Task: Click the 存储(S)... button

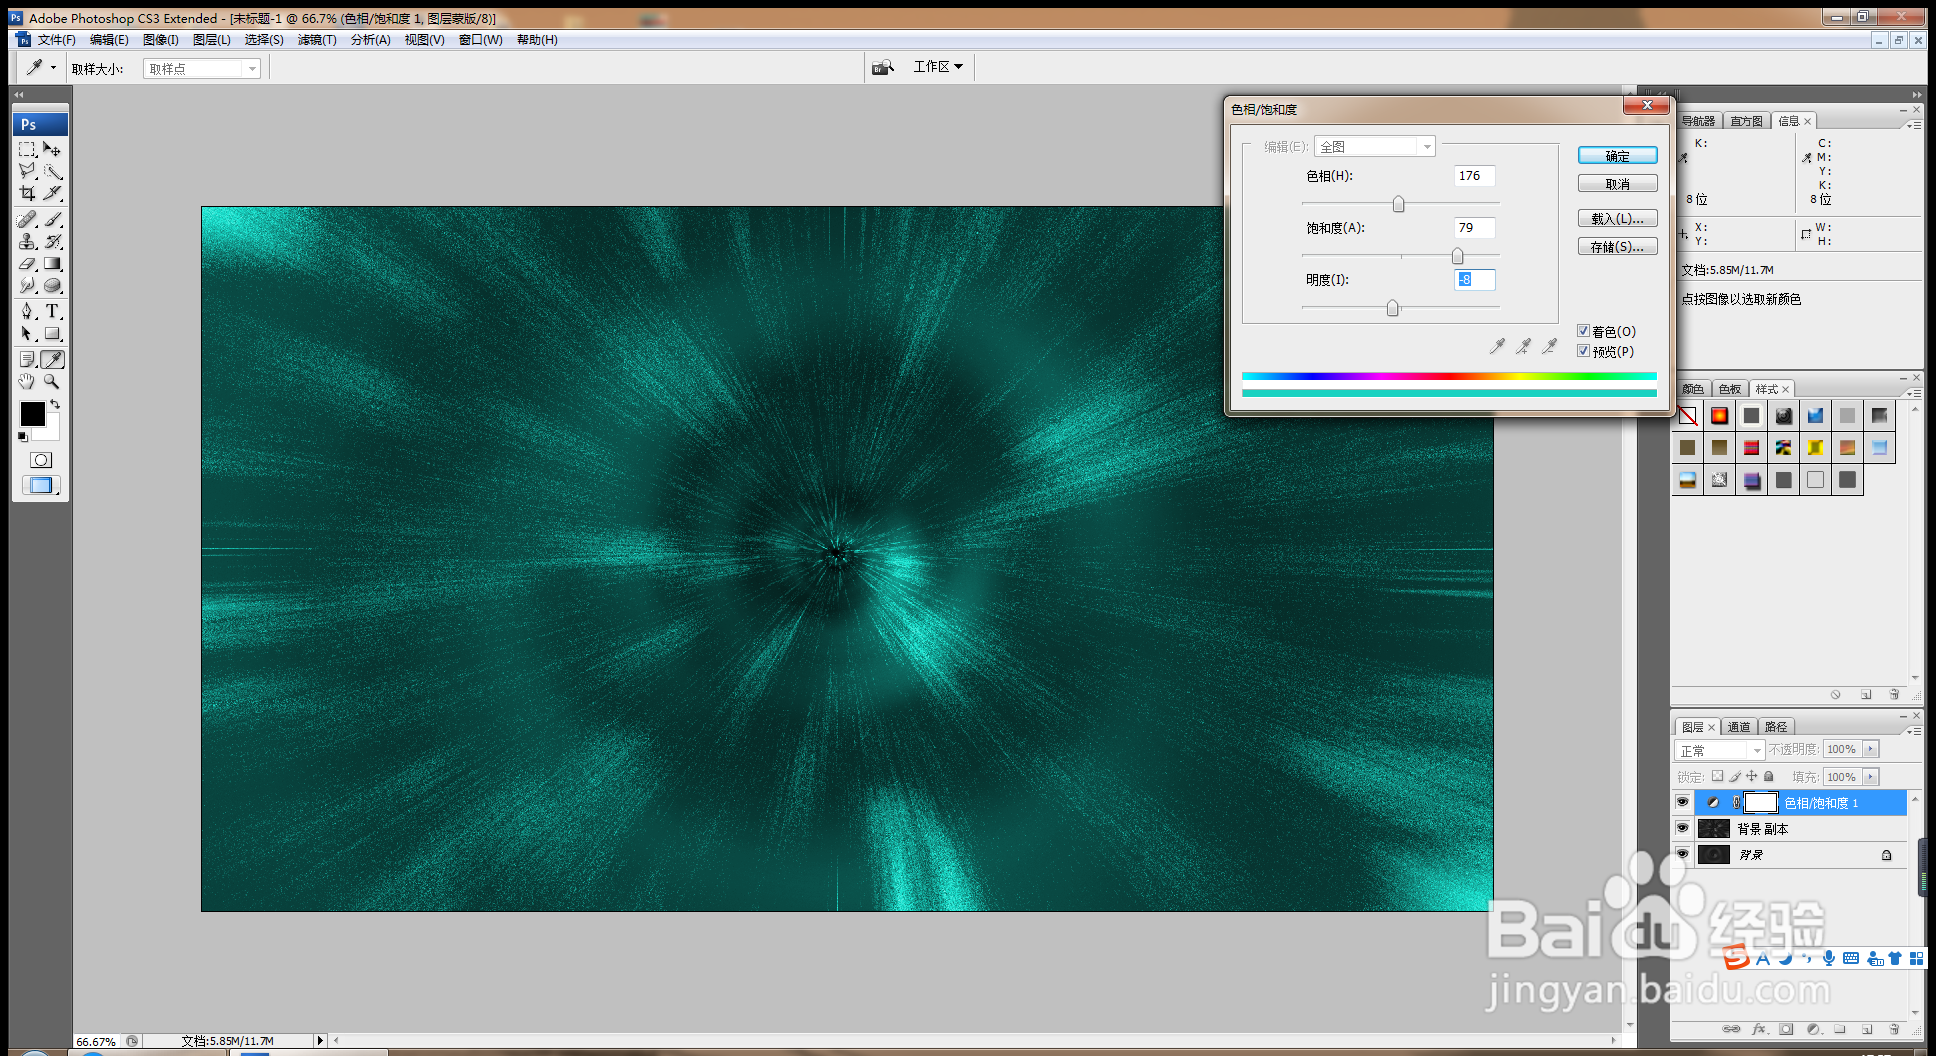Action: pyautogui.click(x=1617, y=246)
